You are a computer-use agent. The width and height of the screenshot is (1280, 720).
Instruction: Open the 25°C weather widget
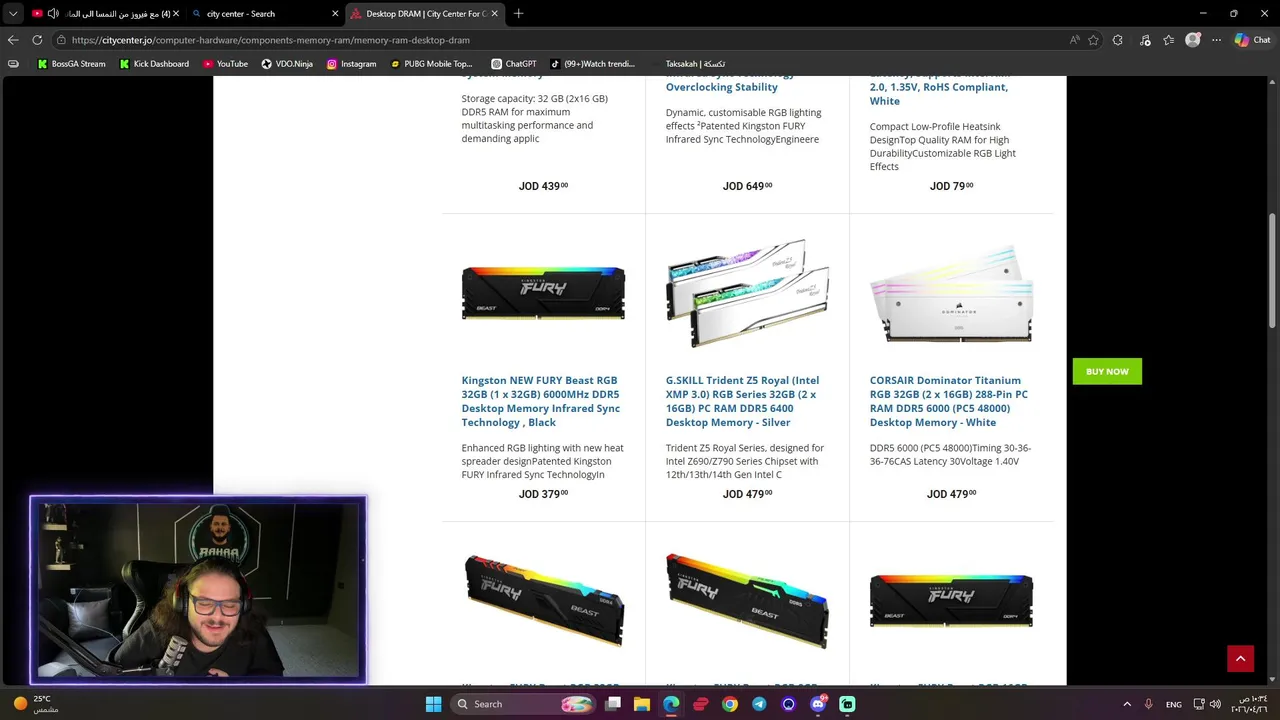coord(34,704)
